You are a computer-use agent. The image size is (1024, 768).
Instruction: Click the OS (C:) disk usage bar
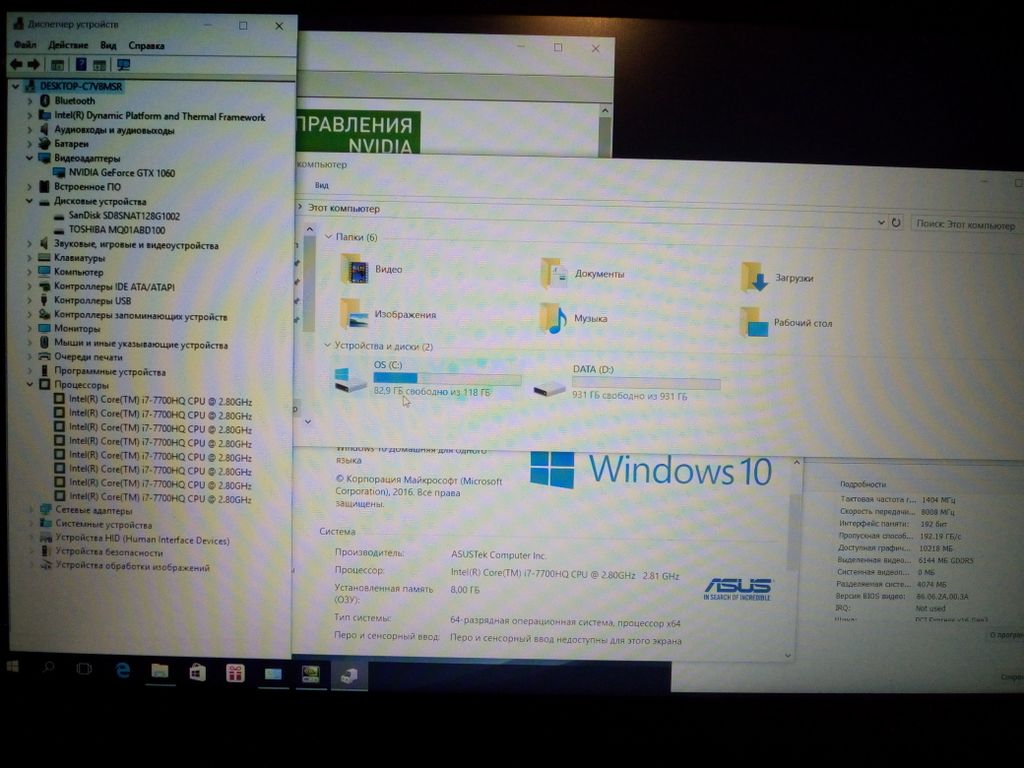447,378
